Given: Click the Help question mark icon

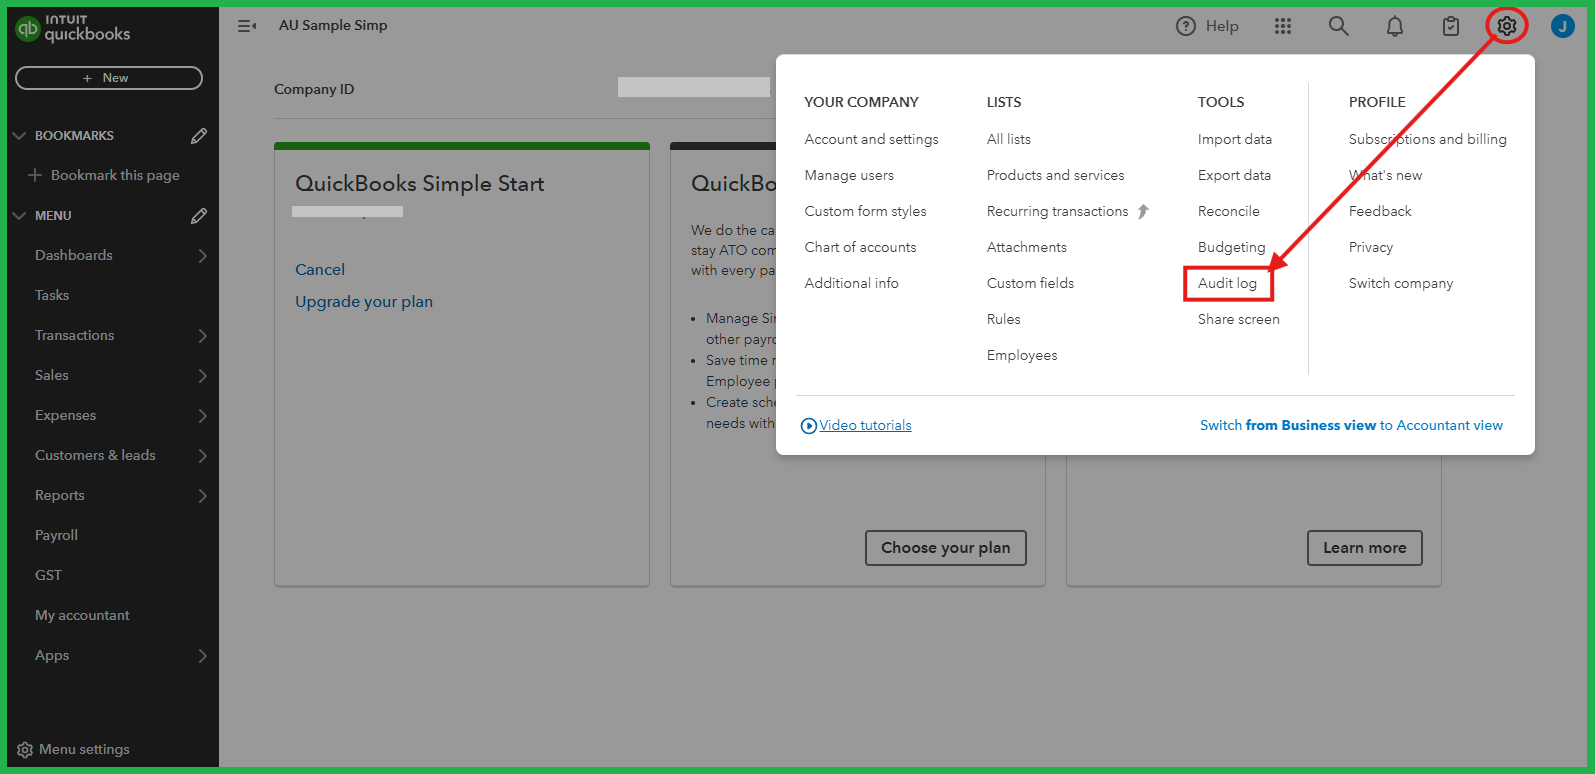Looking at the screenshot, I should (x=1186, y=26).
